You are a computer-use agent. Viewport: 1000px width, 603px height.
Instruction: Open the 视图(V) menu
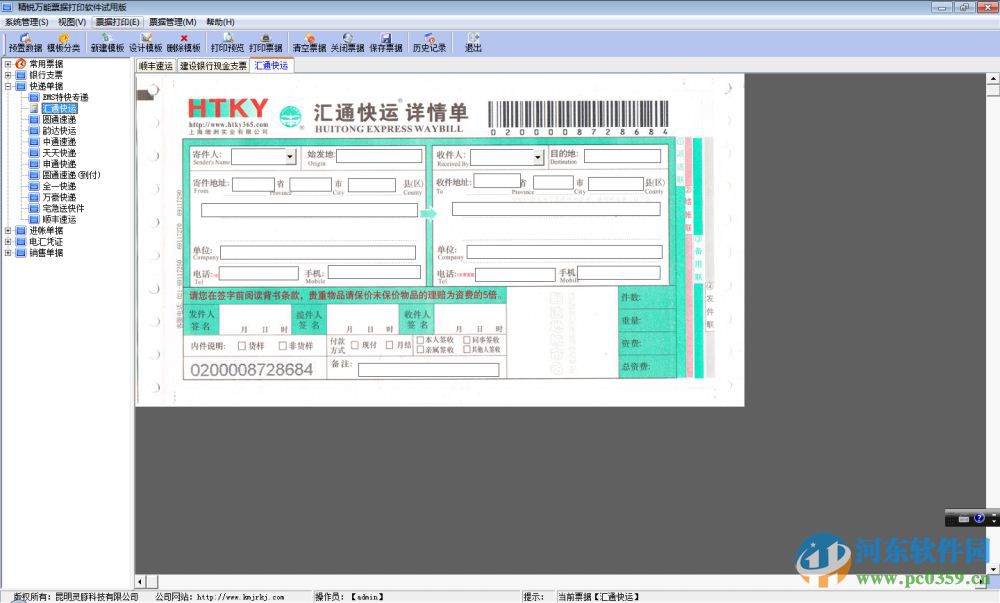coord(72,22)
